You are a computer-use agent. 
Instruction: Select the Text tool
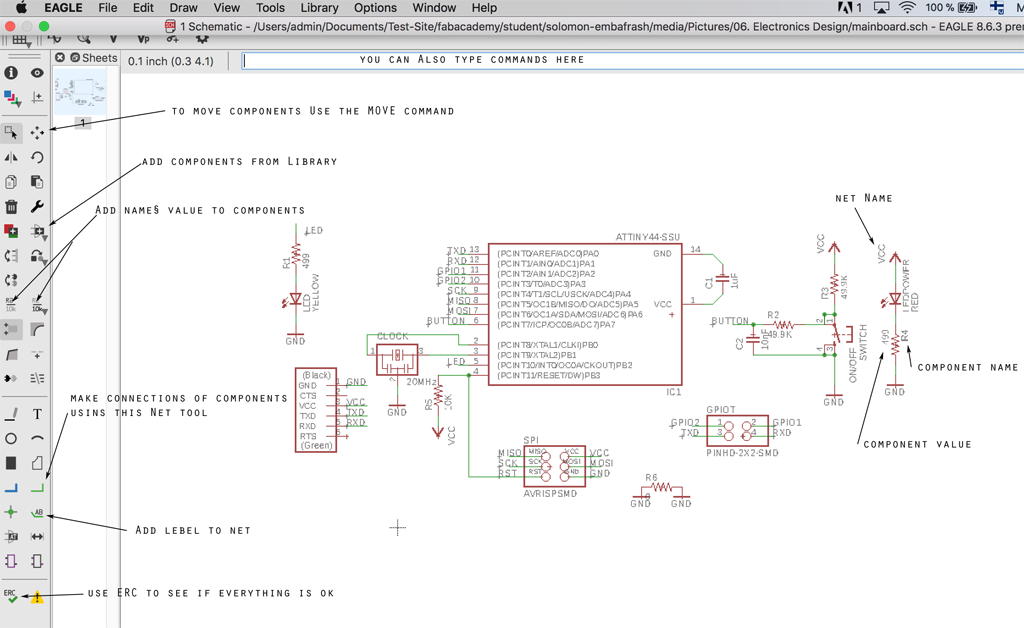[37, 414]
